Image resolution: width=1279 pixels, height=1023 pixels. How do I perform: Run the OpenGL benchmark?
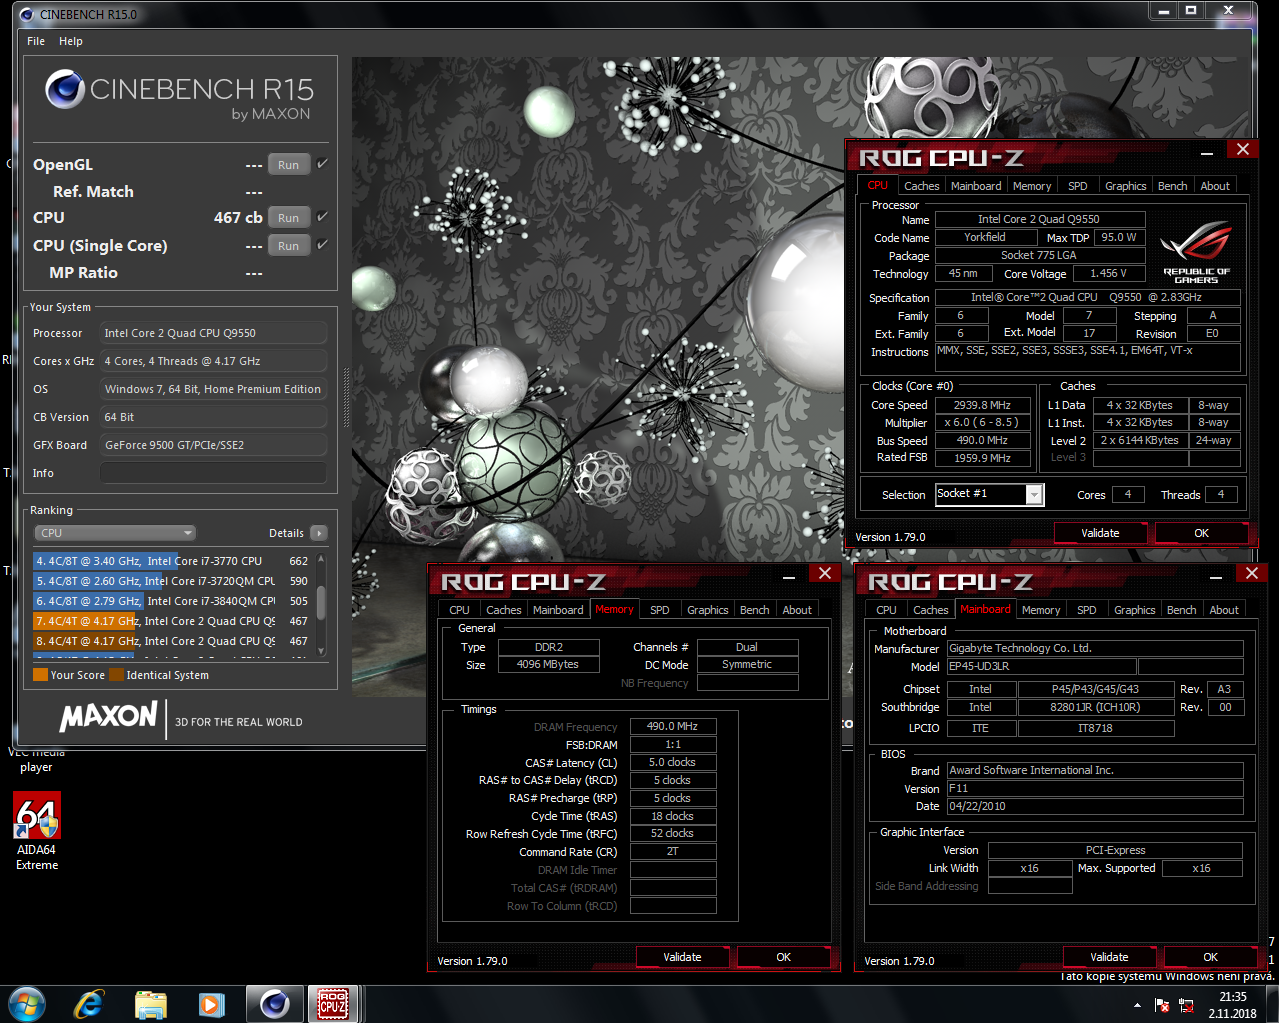[x=288, y=165]
